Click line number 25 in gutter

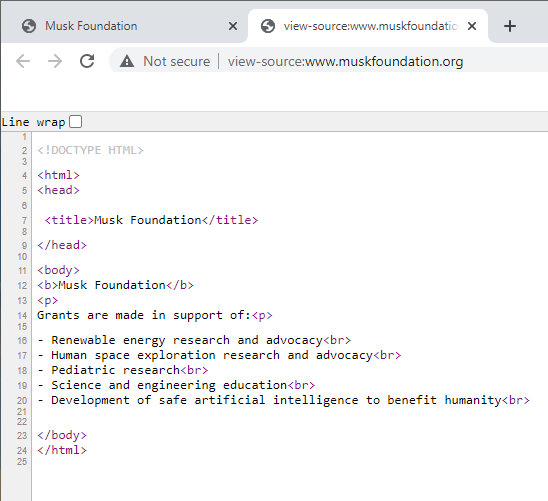coord(22,462)
